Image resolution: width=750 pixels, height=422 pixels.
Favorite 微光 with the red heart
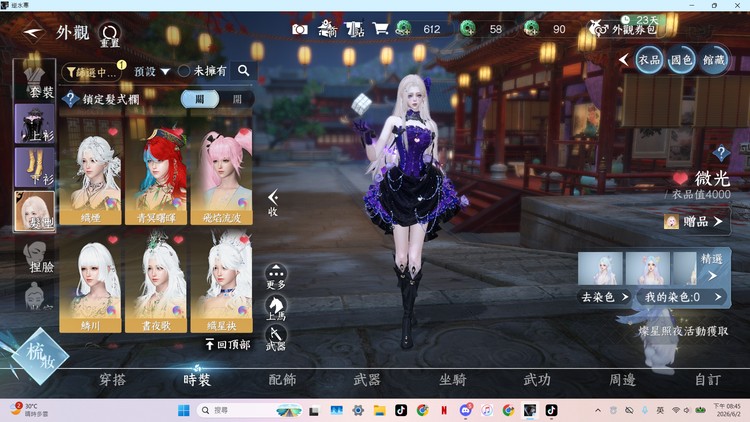[x=680, y=178]
